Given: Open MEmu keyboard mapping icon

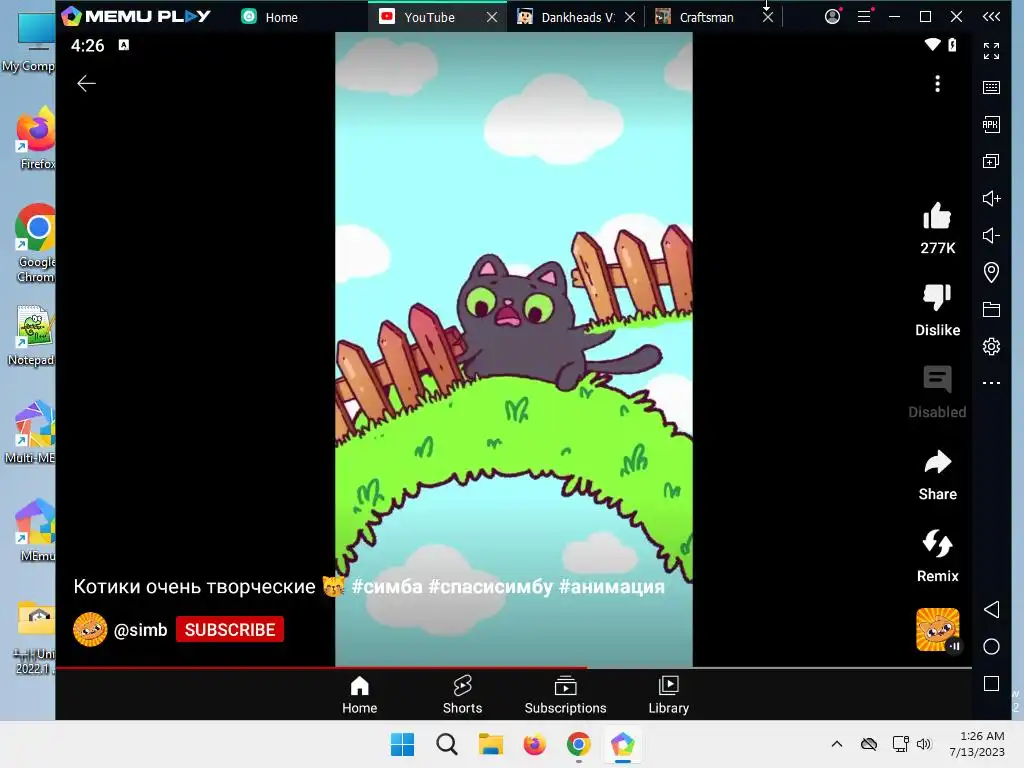Looking at the screenshot, I should click(x=991, y=88).
